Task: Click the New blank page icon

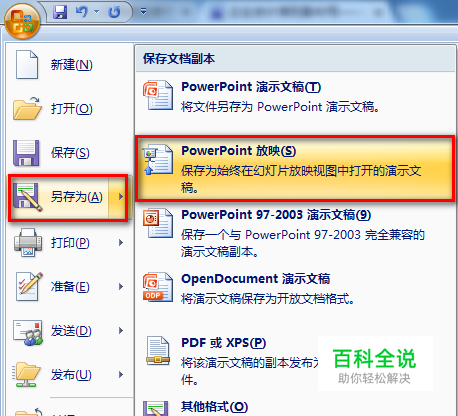Action: coord(27,65)
